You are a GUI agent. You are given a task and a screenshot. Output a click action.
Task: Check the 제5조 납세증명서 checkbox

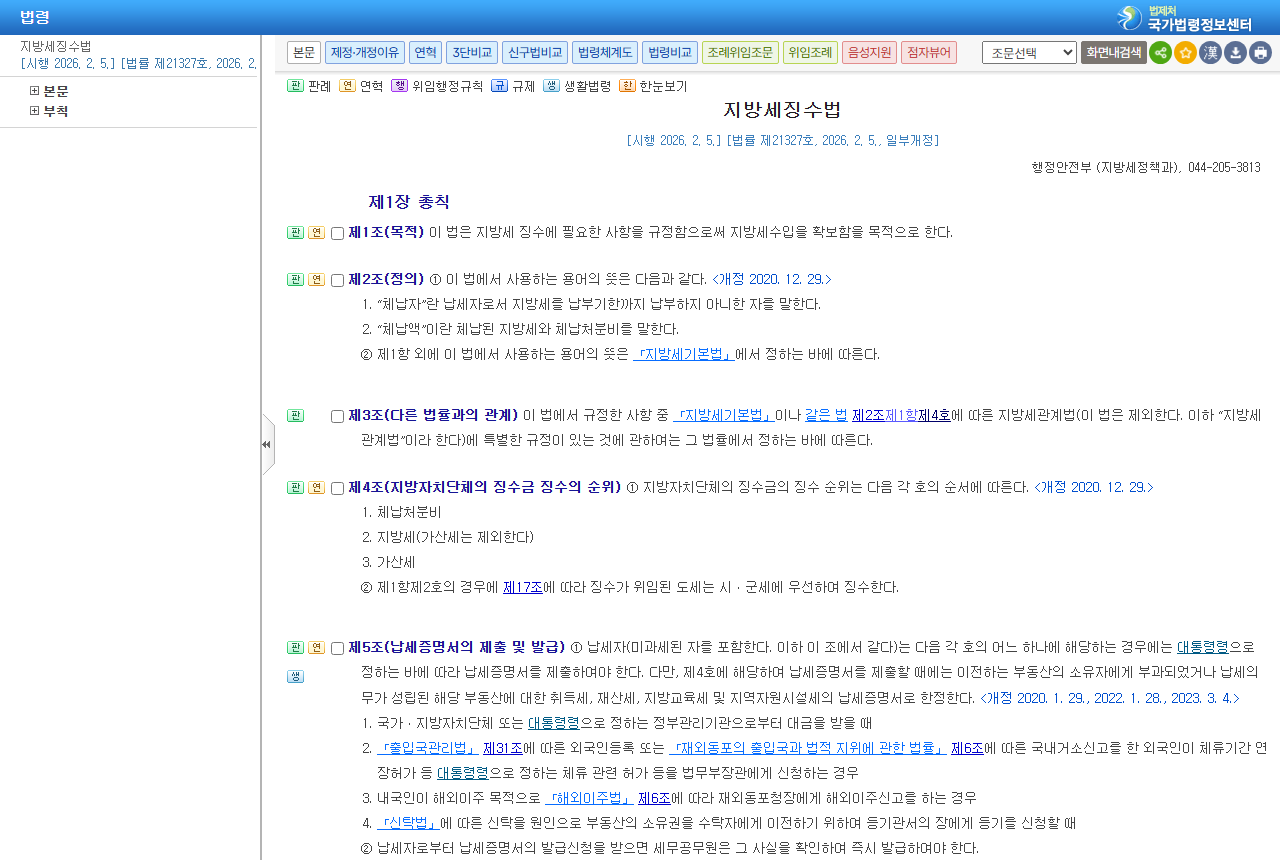(337, 648)
